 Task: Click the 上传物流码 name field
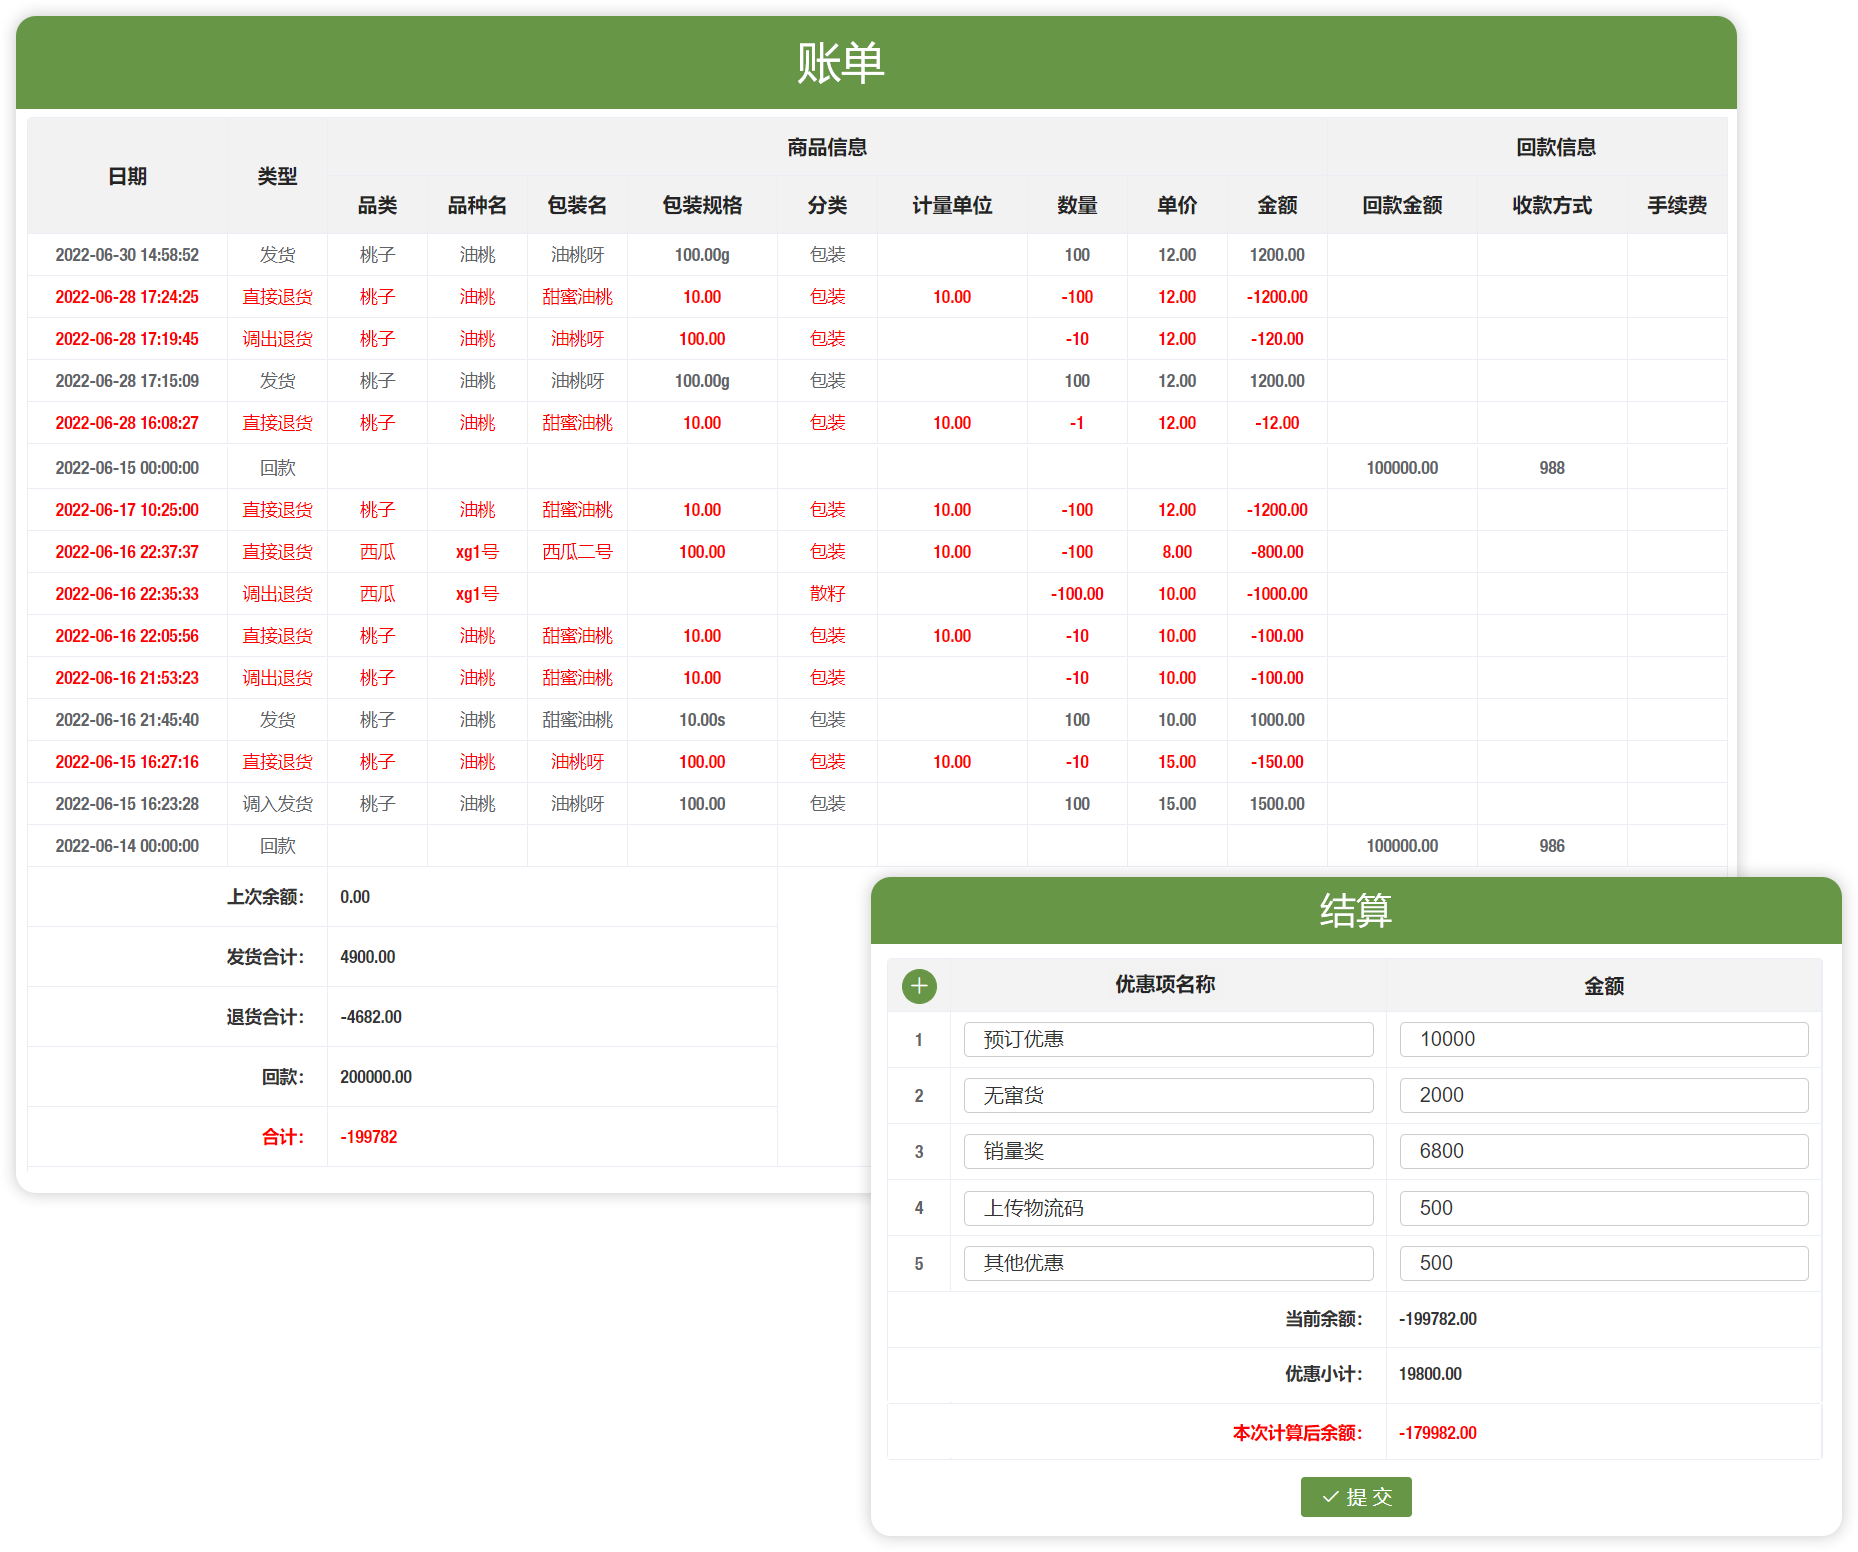1167,1208
